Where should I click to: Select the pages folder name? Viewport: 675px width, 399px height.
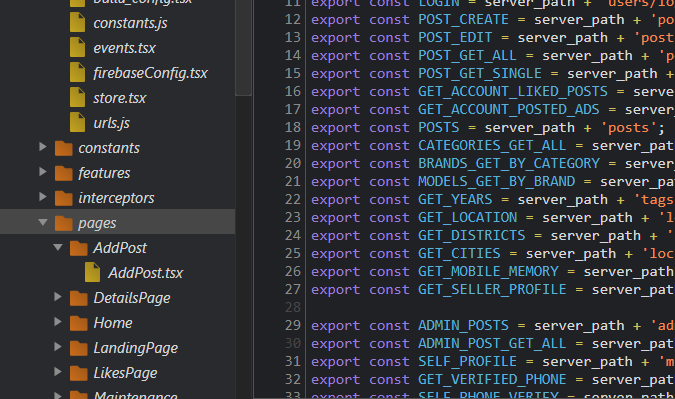(x=97, y=224)
